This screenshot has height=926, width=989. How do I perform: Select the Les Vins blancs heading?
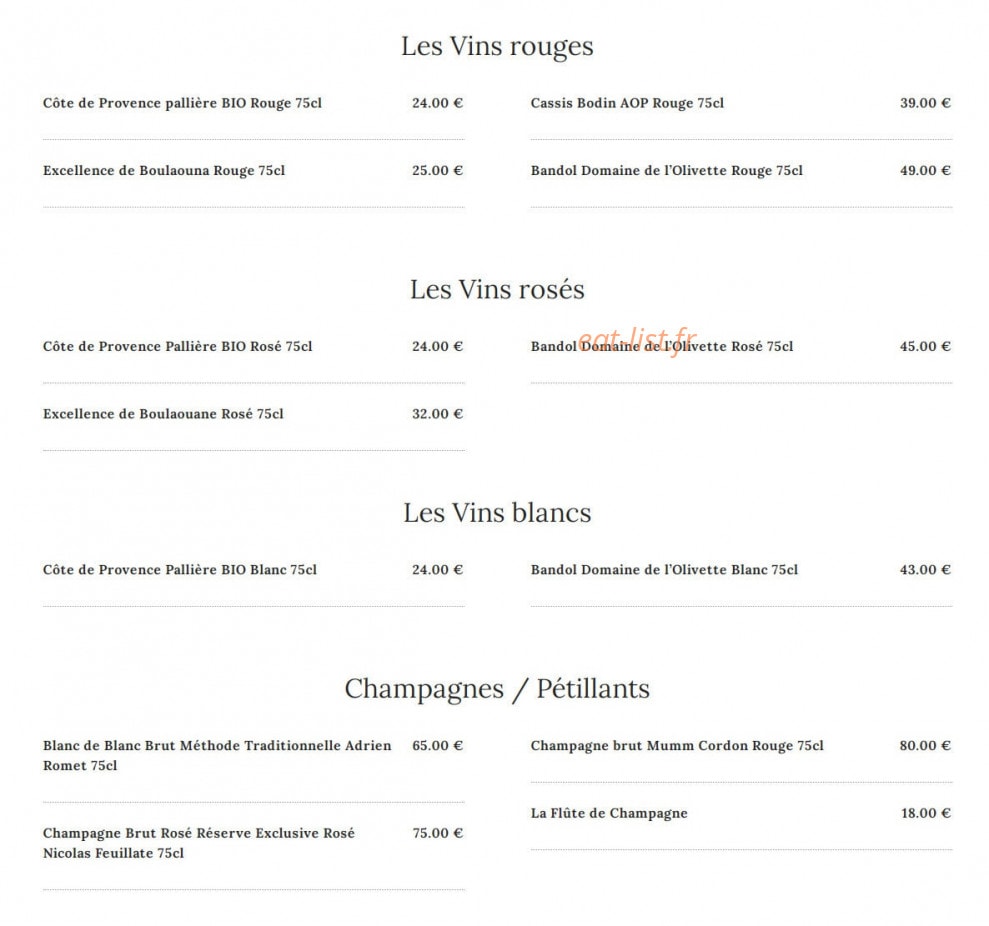tap(497, 513)
